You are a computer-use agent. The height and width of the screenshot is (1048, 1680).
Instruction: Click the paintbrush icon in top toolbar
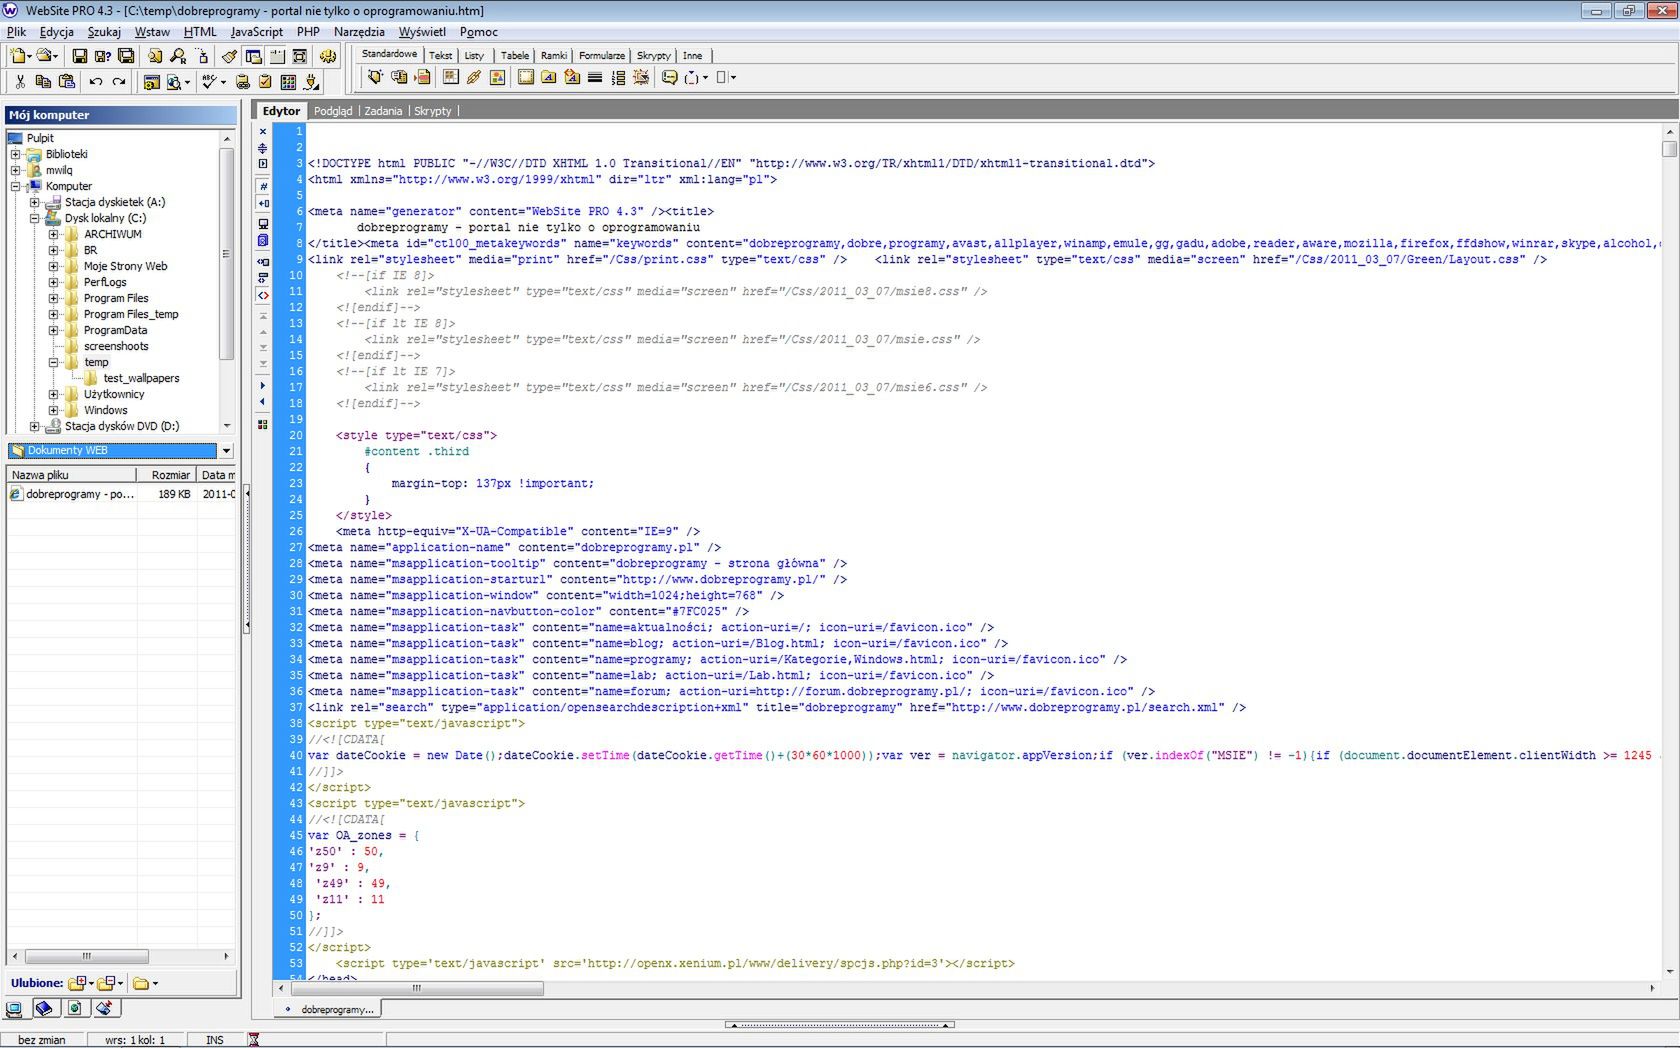pos(229,56)
